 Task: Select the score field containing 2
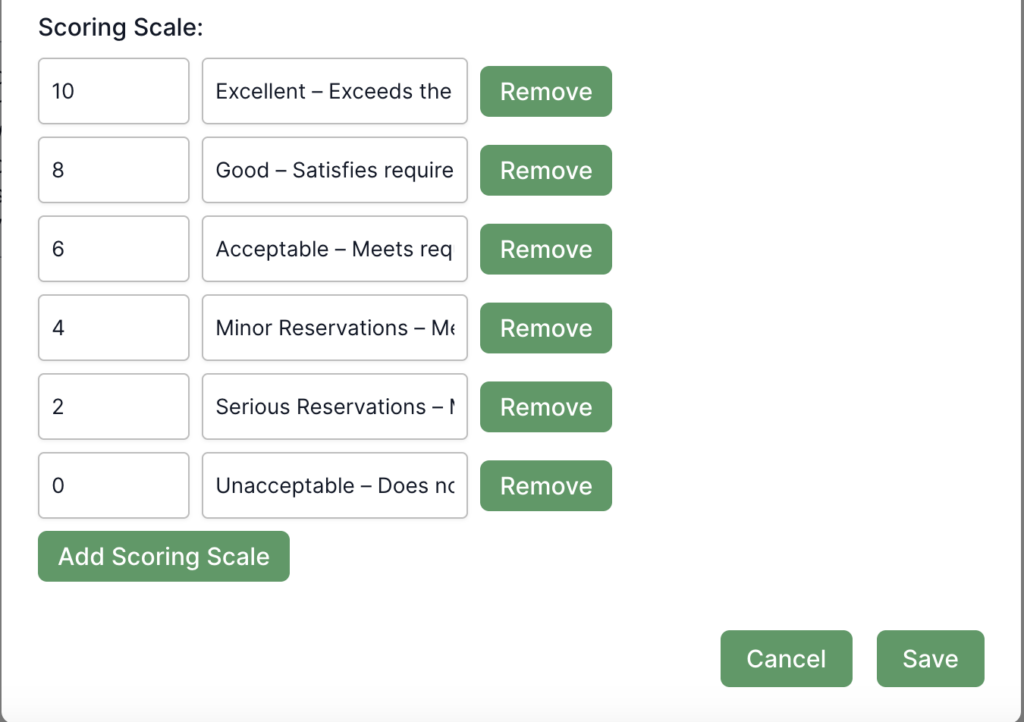pyautogui.click(x=113, y=407)
